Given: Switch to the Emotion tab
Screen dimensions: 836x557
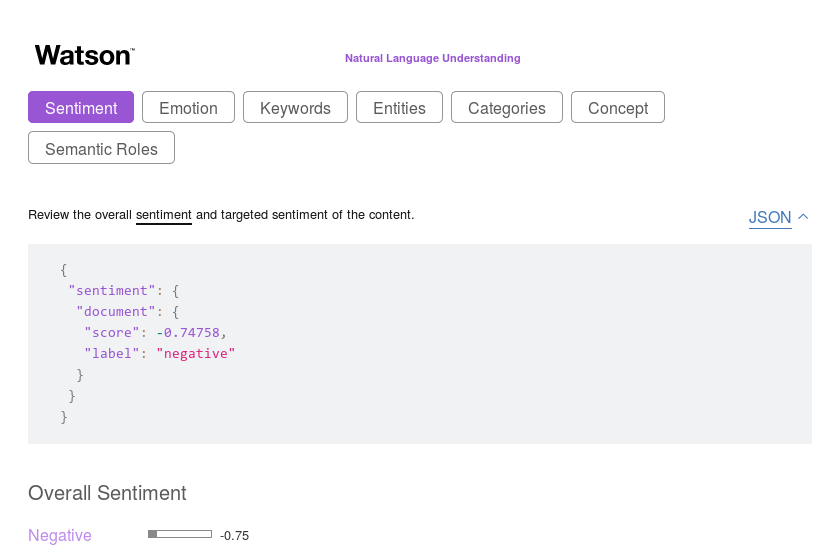Looking at the screenshot, I should tap(188, 107).
